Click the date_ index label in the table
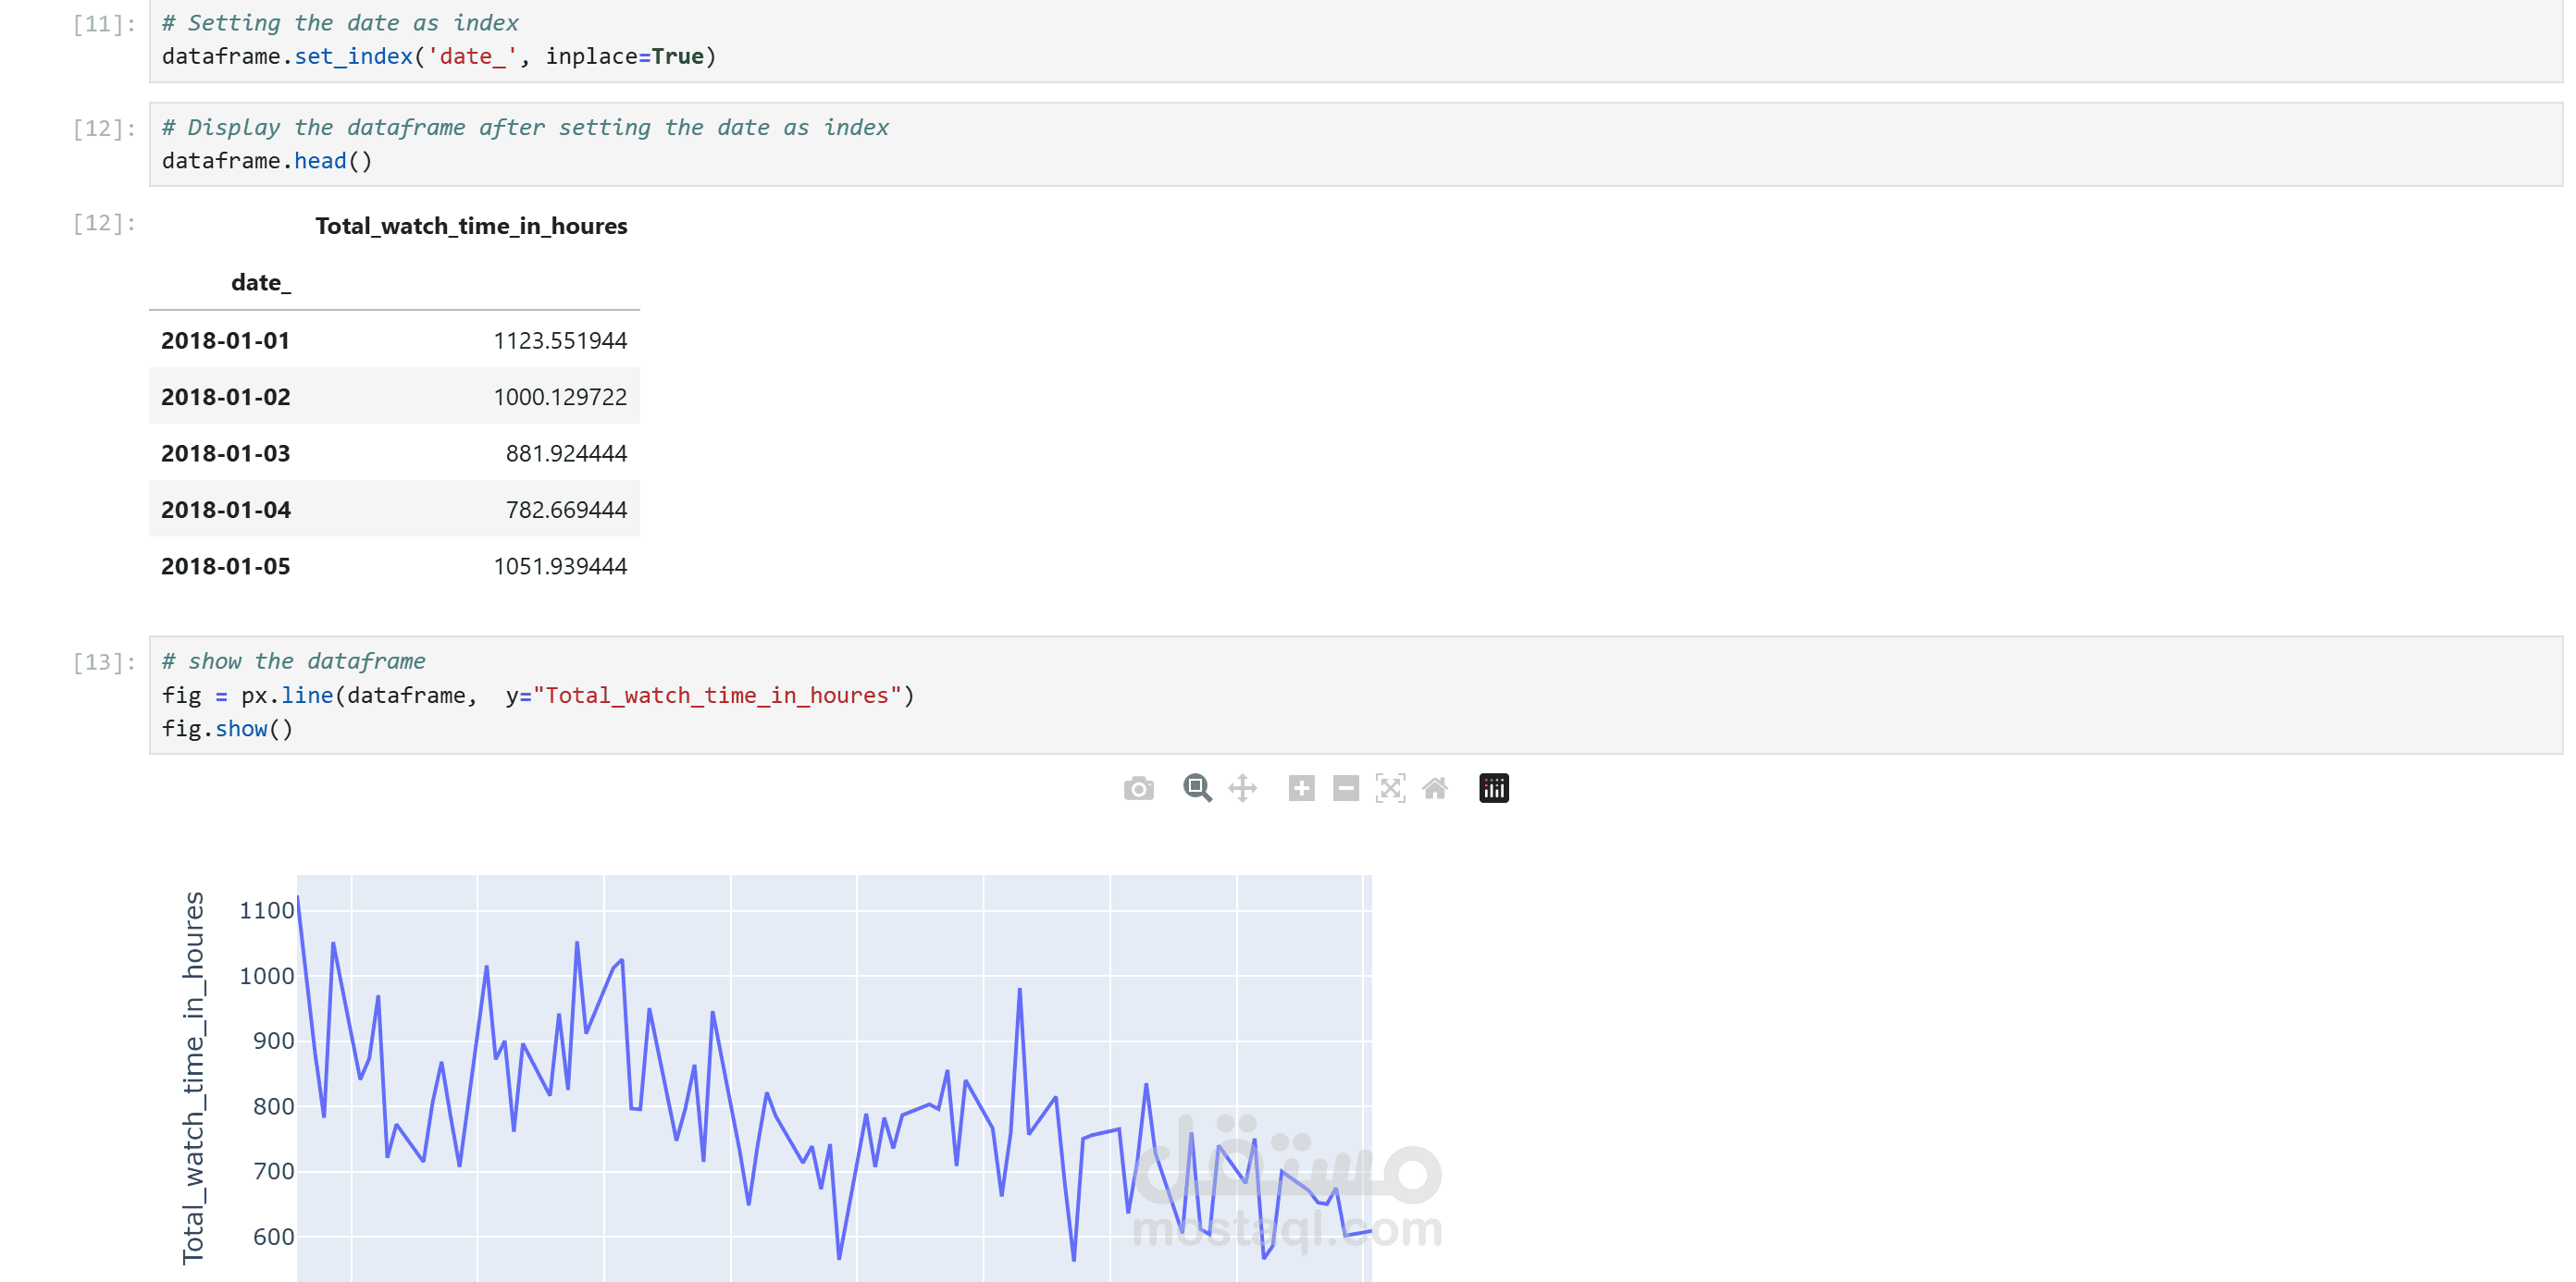Image resolution: width=2576 pixels, height=1282 pixels. click(261, 282)
